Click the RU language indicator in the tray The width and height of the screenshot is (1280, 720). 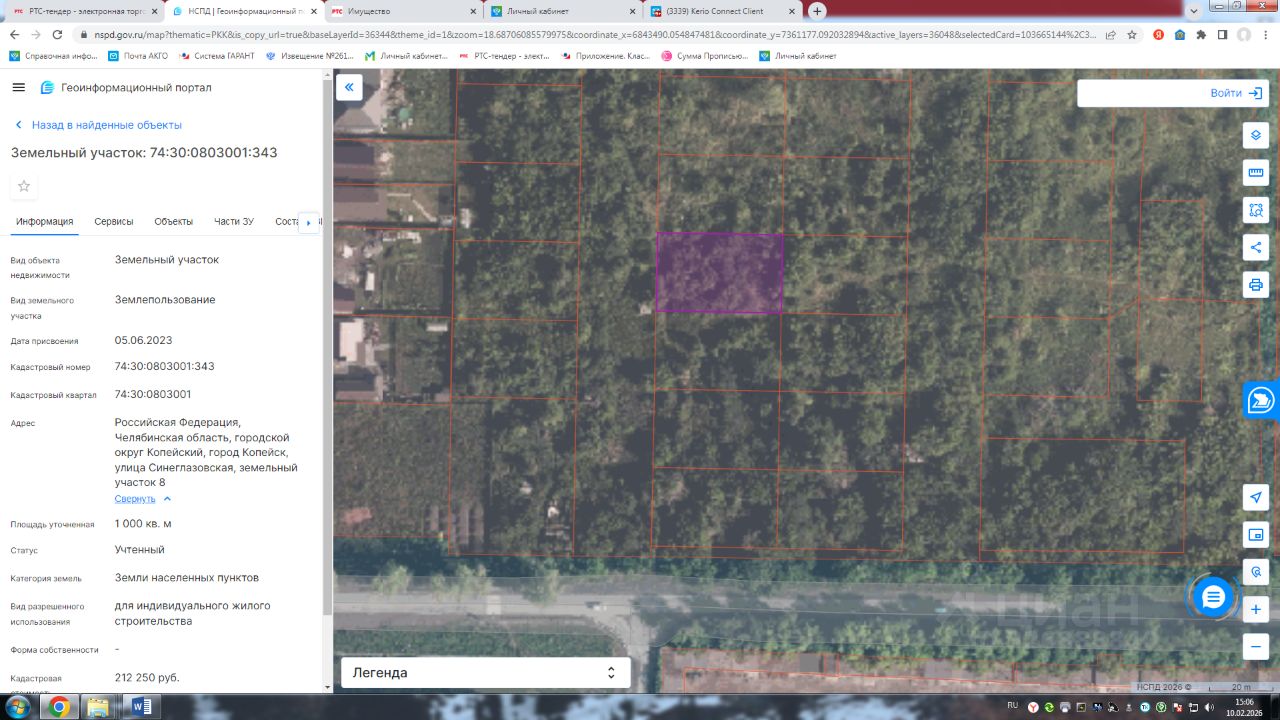[x=1012, y=704]
